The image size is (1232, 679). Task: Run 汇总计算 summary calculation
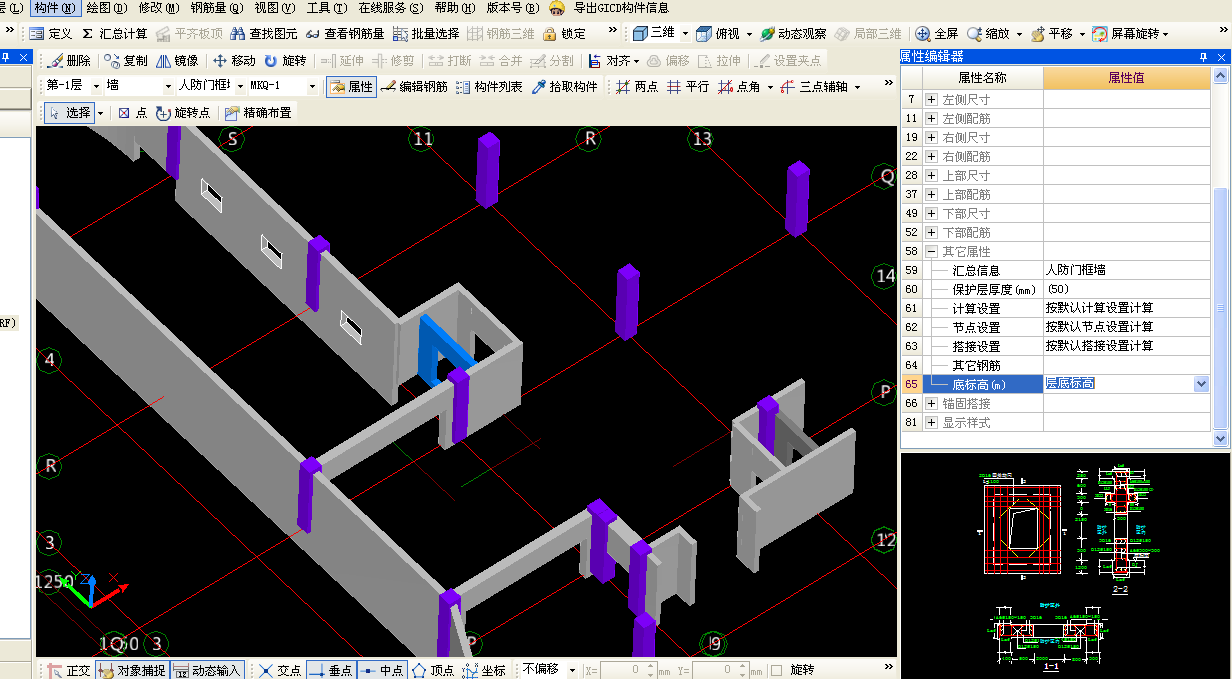[x=114, y=34]
